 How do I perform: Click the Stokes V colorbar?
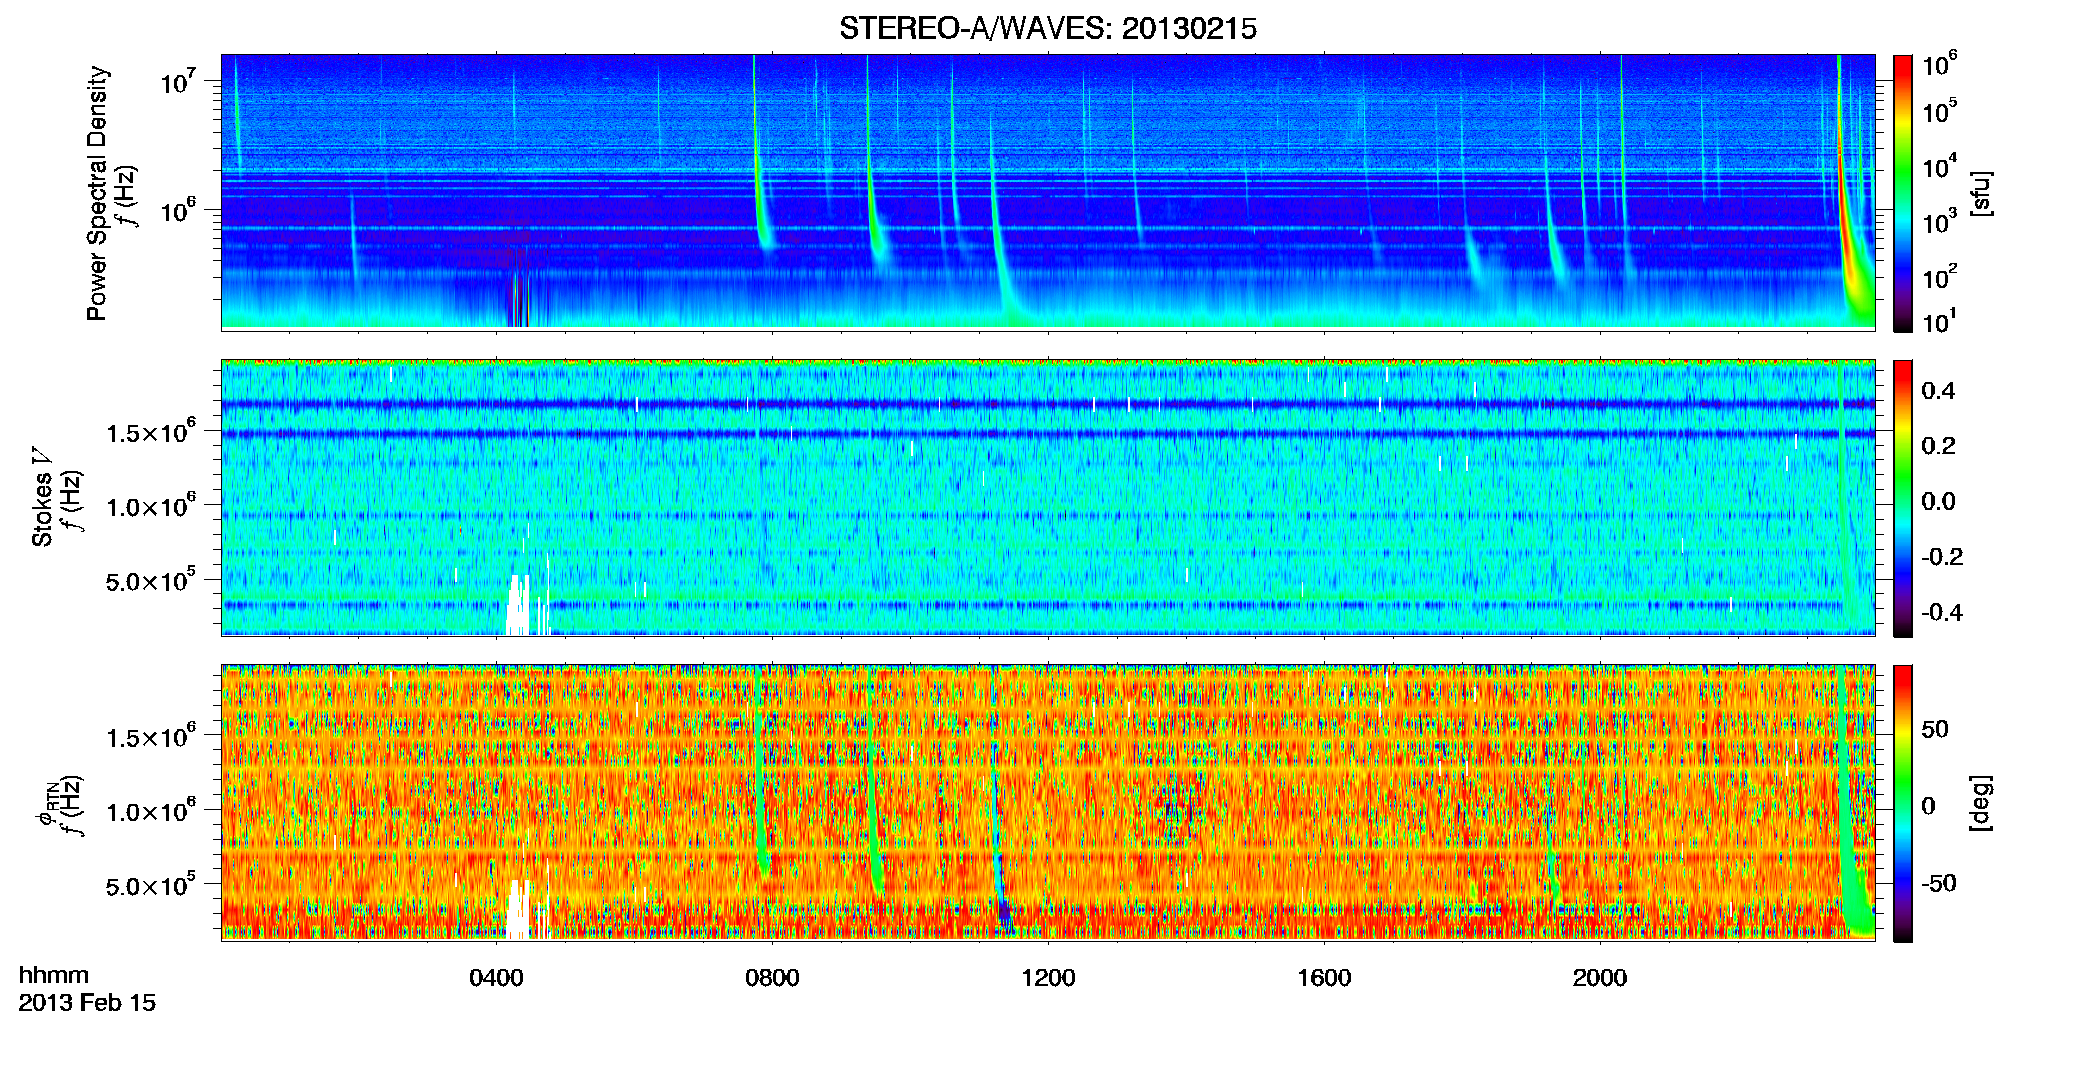tap(1903, 498)
